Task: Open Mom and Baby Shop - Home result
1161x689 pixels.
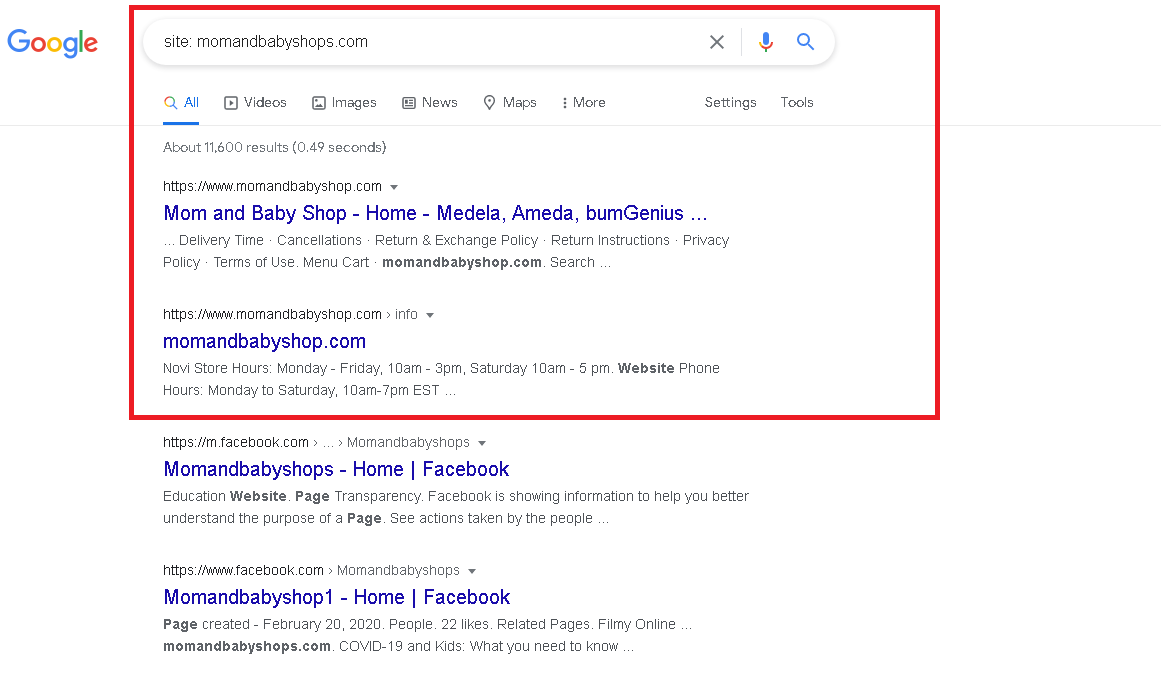Action: (435, 213)
